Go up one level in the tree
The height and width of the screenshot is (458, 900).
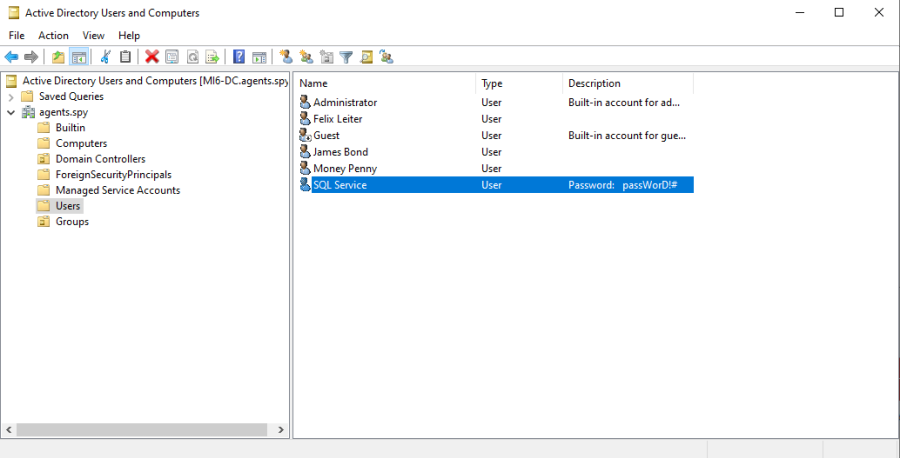[58, 57]
